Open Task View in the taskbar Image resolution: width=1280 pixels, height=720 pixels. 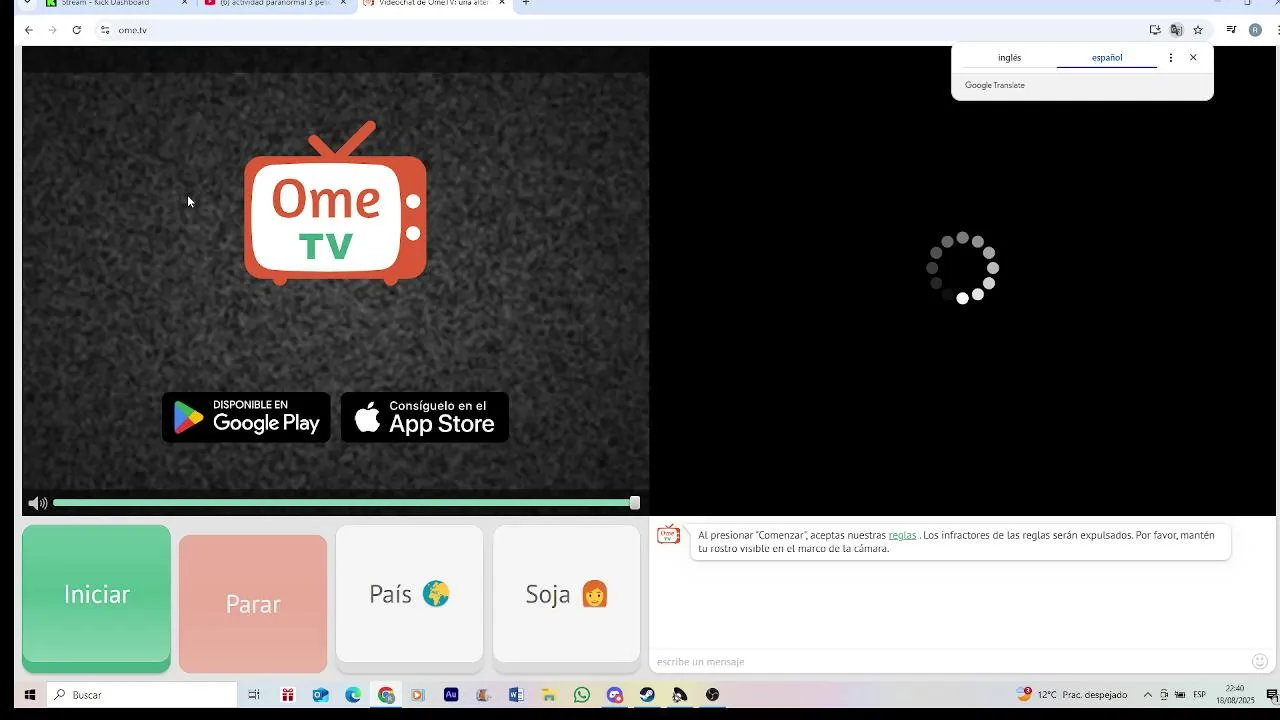click(254, 695)
